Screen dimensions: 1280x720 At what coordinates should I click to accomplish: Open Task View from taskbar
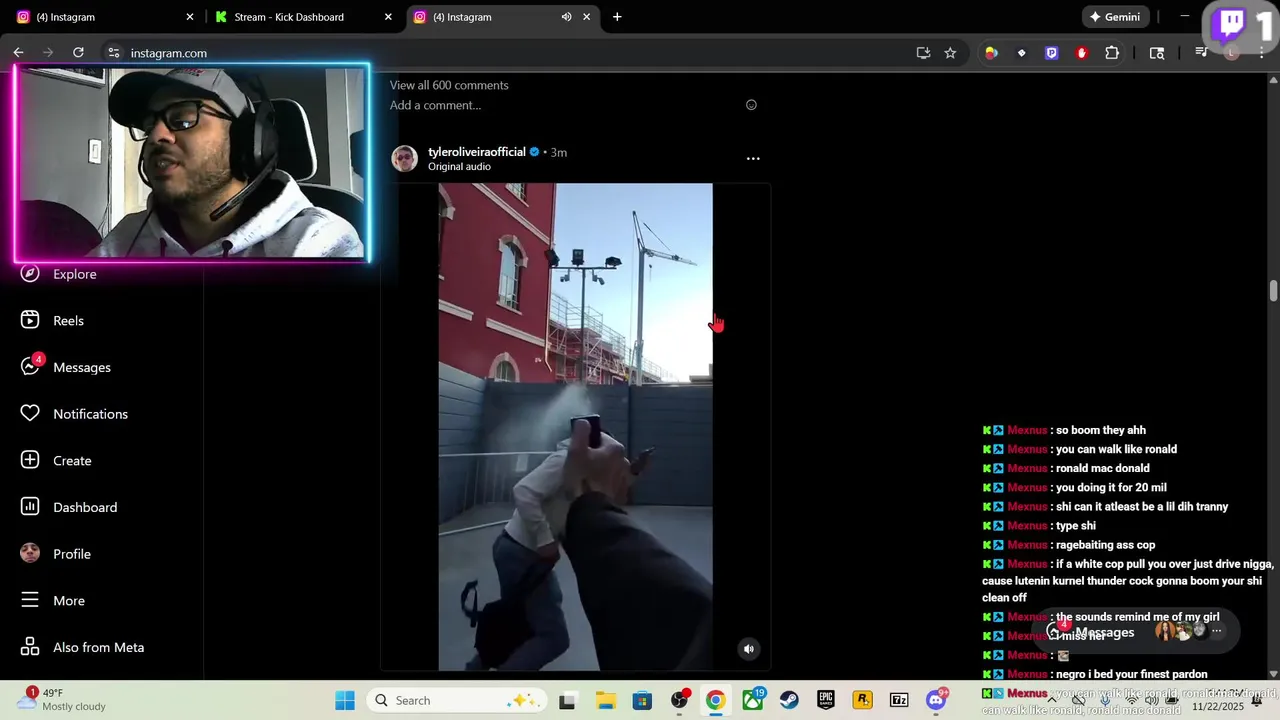coord(567,700)
